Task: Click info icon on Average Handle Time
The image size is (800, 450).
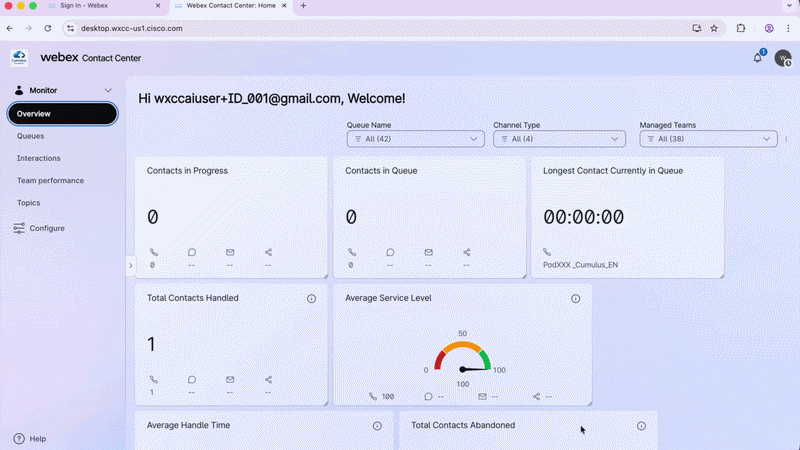Action: click(377, 426)
